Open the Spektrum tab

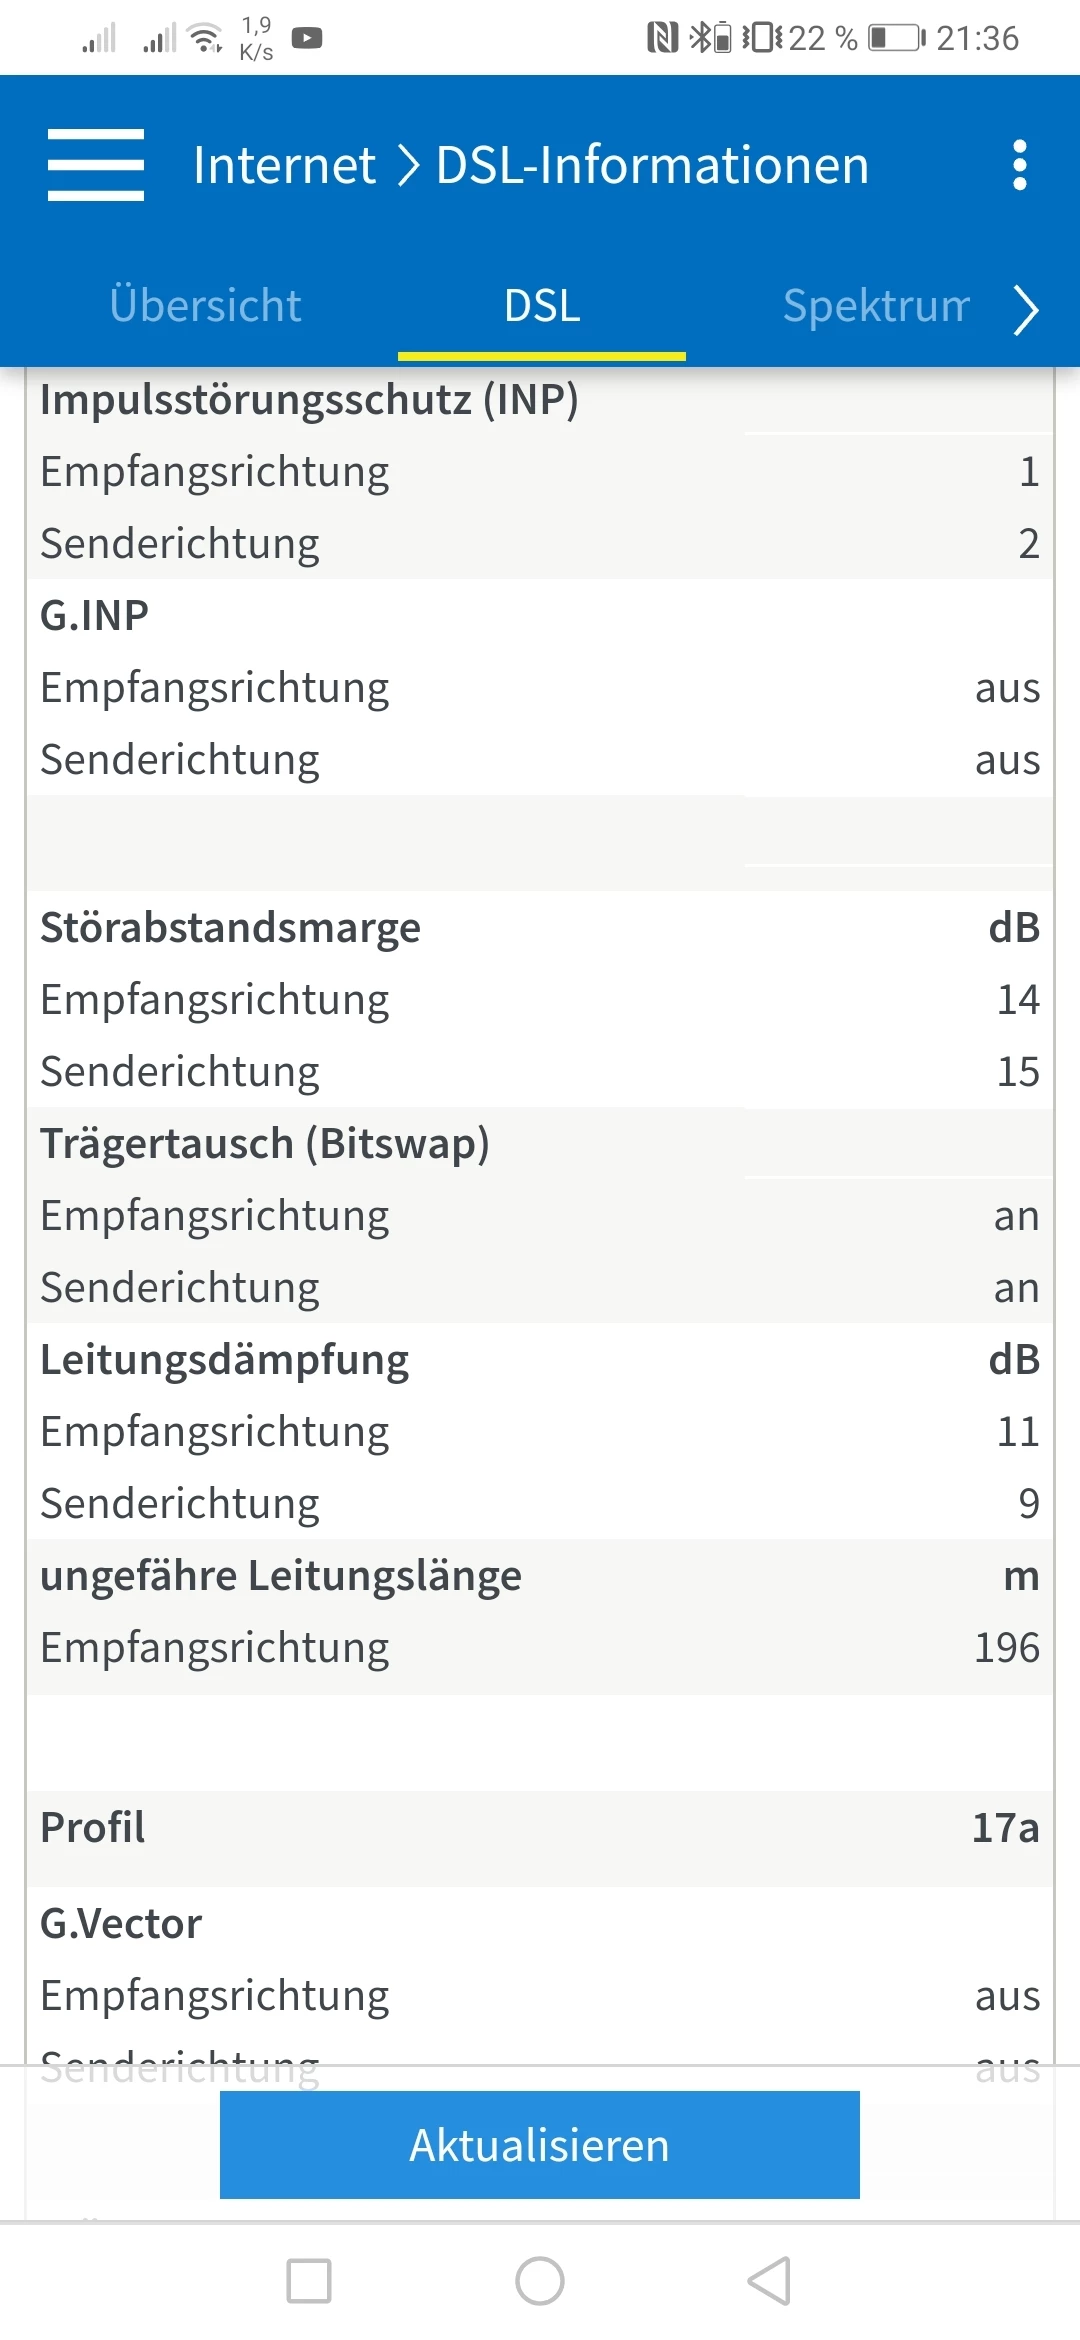[x=876, y=306]
